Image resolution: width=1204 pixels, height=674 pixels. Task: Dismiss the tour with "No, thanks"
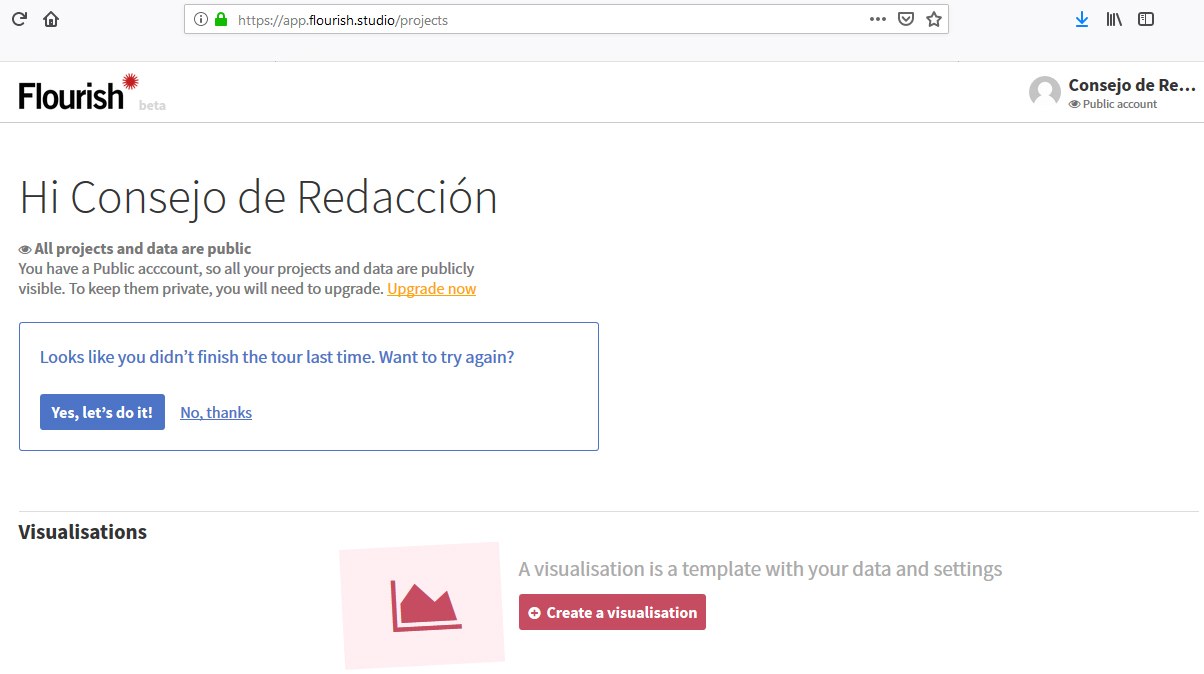pos(216,413)
